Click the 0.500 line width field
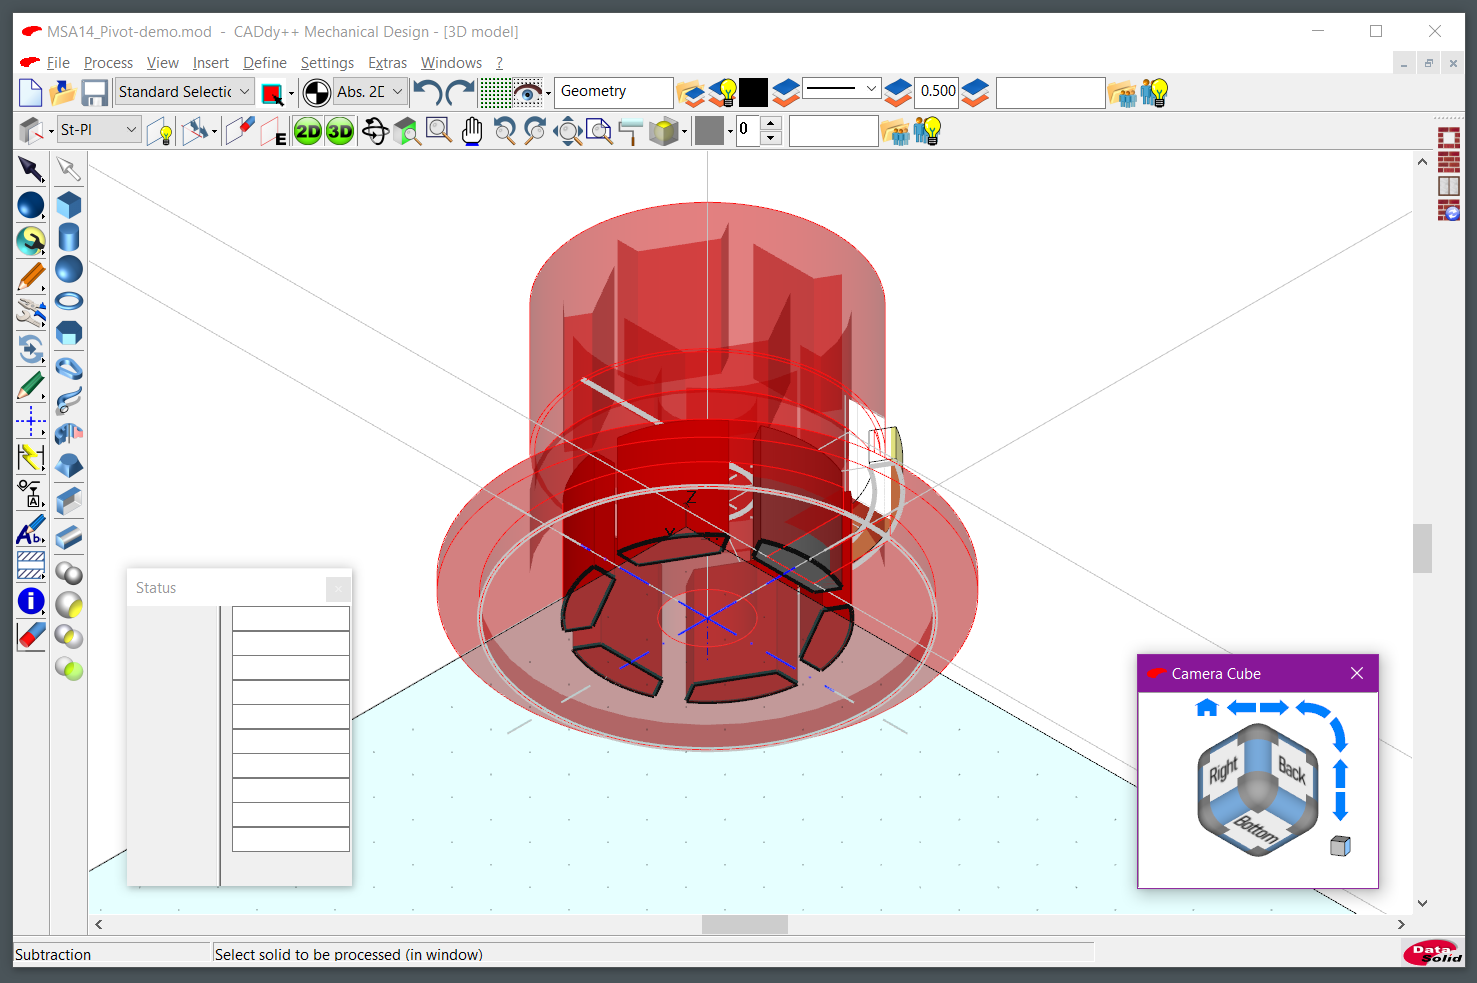 (937, 92)
